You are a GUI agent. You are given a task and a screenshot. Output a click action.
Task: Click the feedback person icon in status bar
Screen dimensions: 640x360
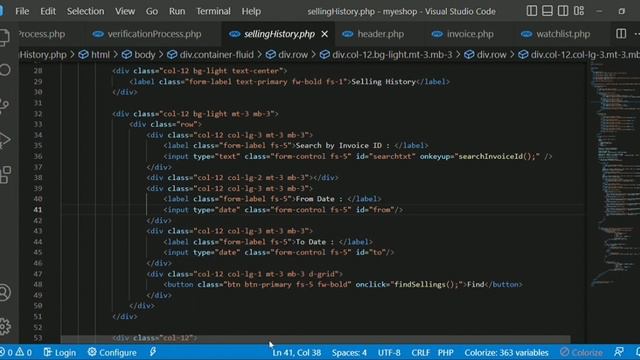click(619, 352)
